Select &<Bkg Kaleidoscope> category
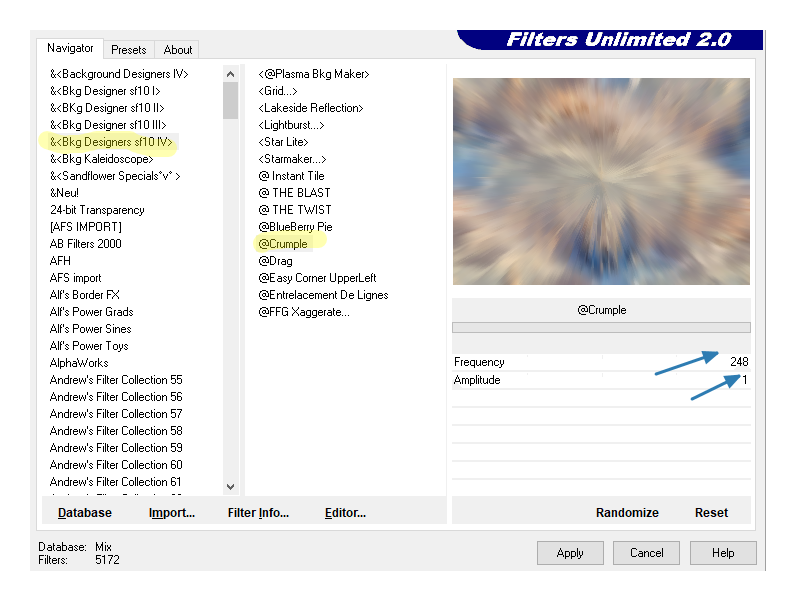 tap(102, 159)
